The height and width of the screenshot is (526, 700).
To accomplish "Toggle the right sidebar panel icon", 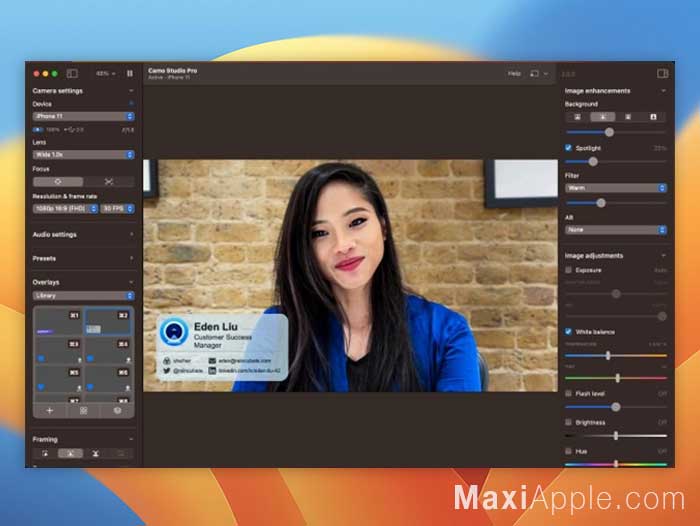I will 662,73.
